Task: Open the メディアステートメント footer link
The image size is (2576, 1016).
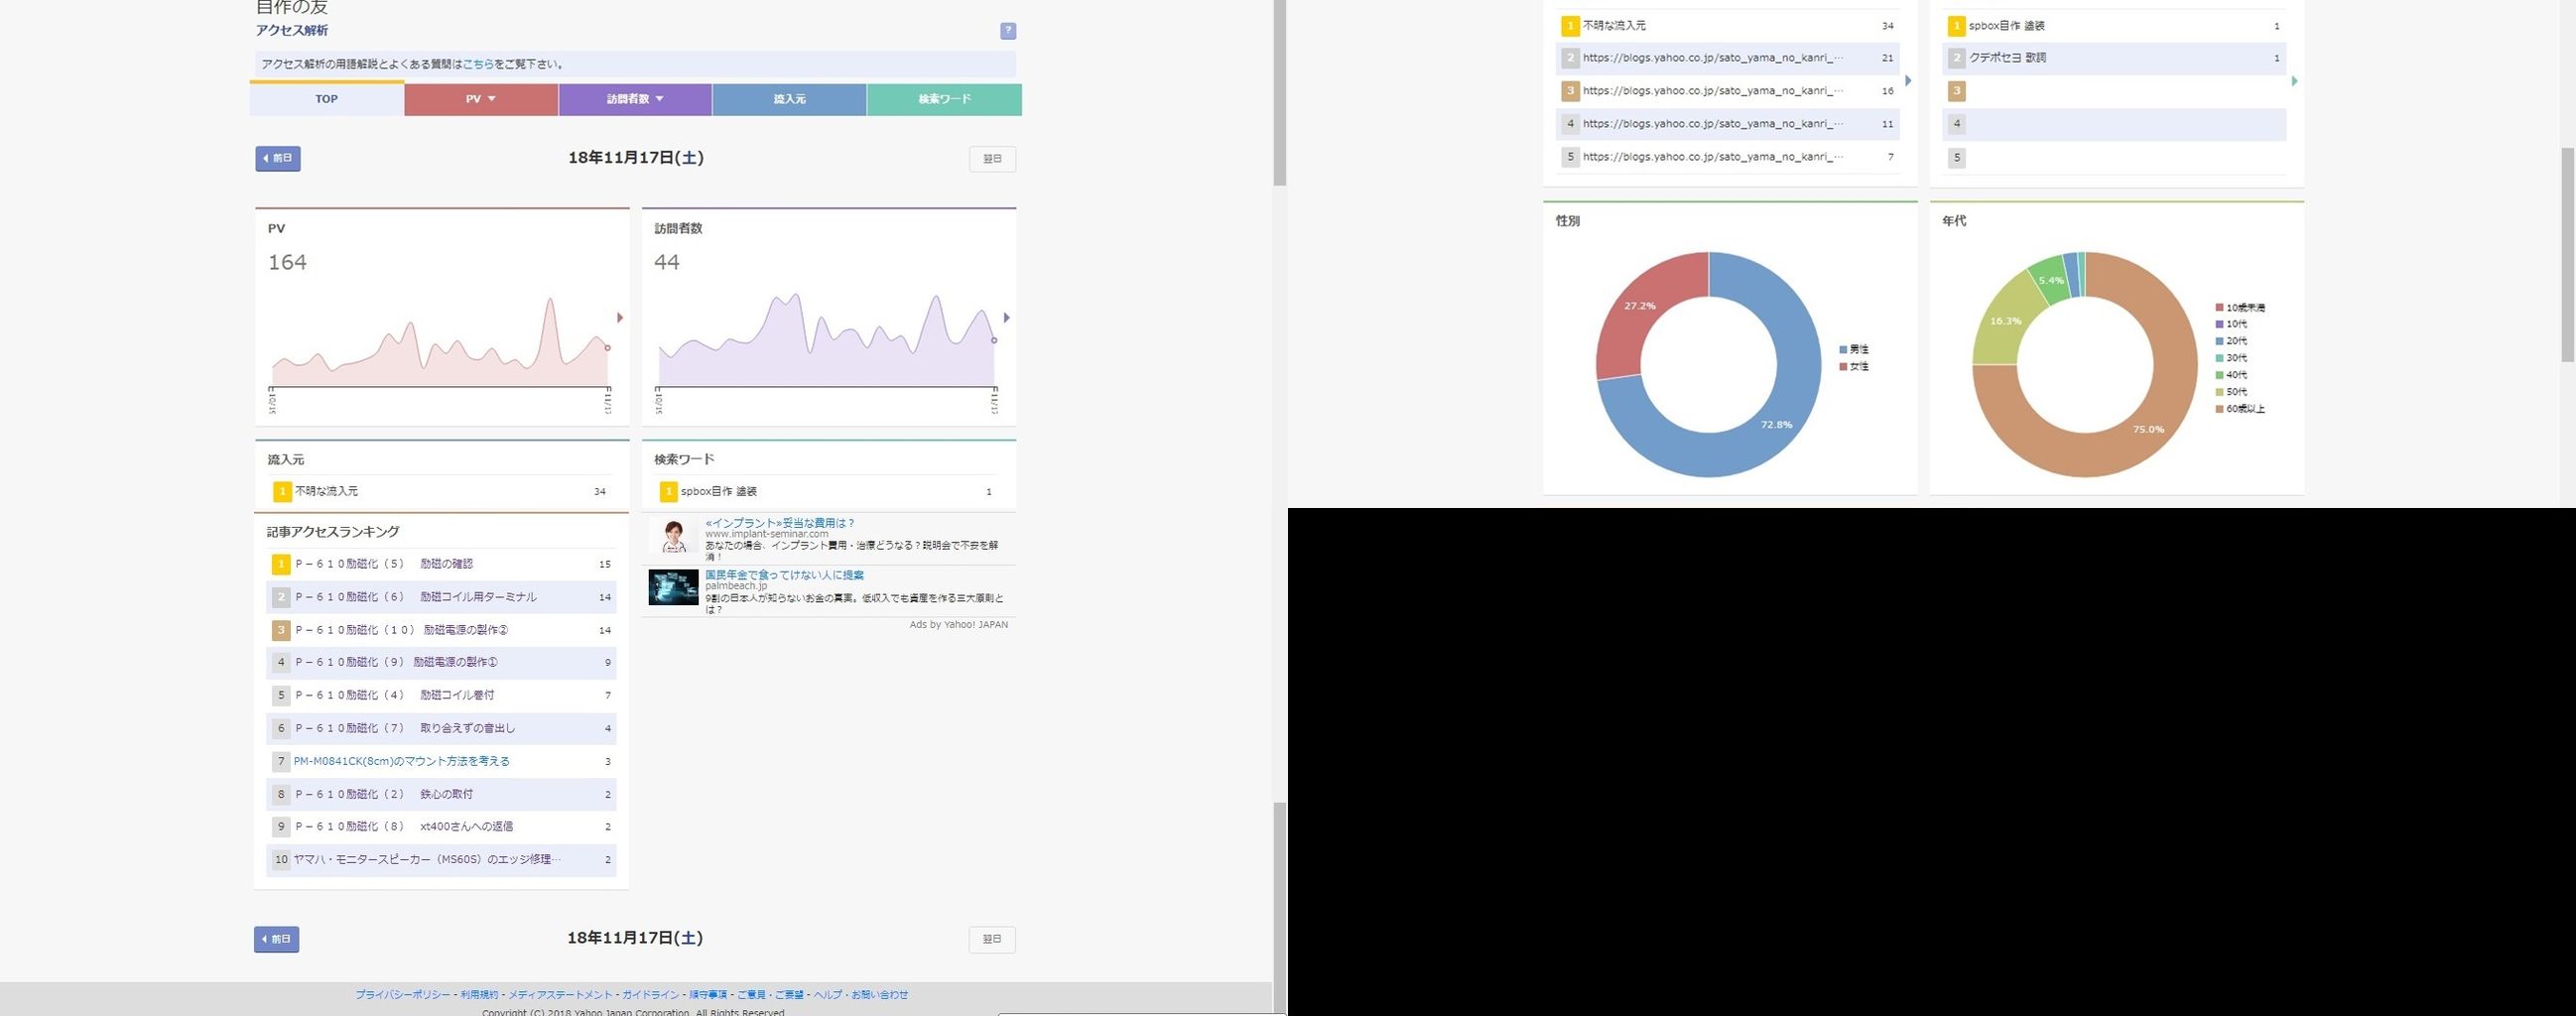Action: pyautogui.click(x=560, y=995)
